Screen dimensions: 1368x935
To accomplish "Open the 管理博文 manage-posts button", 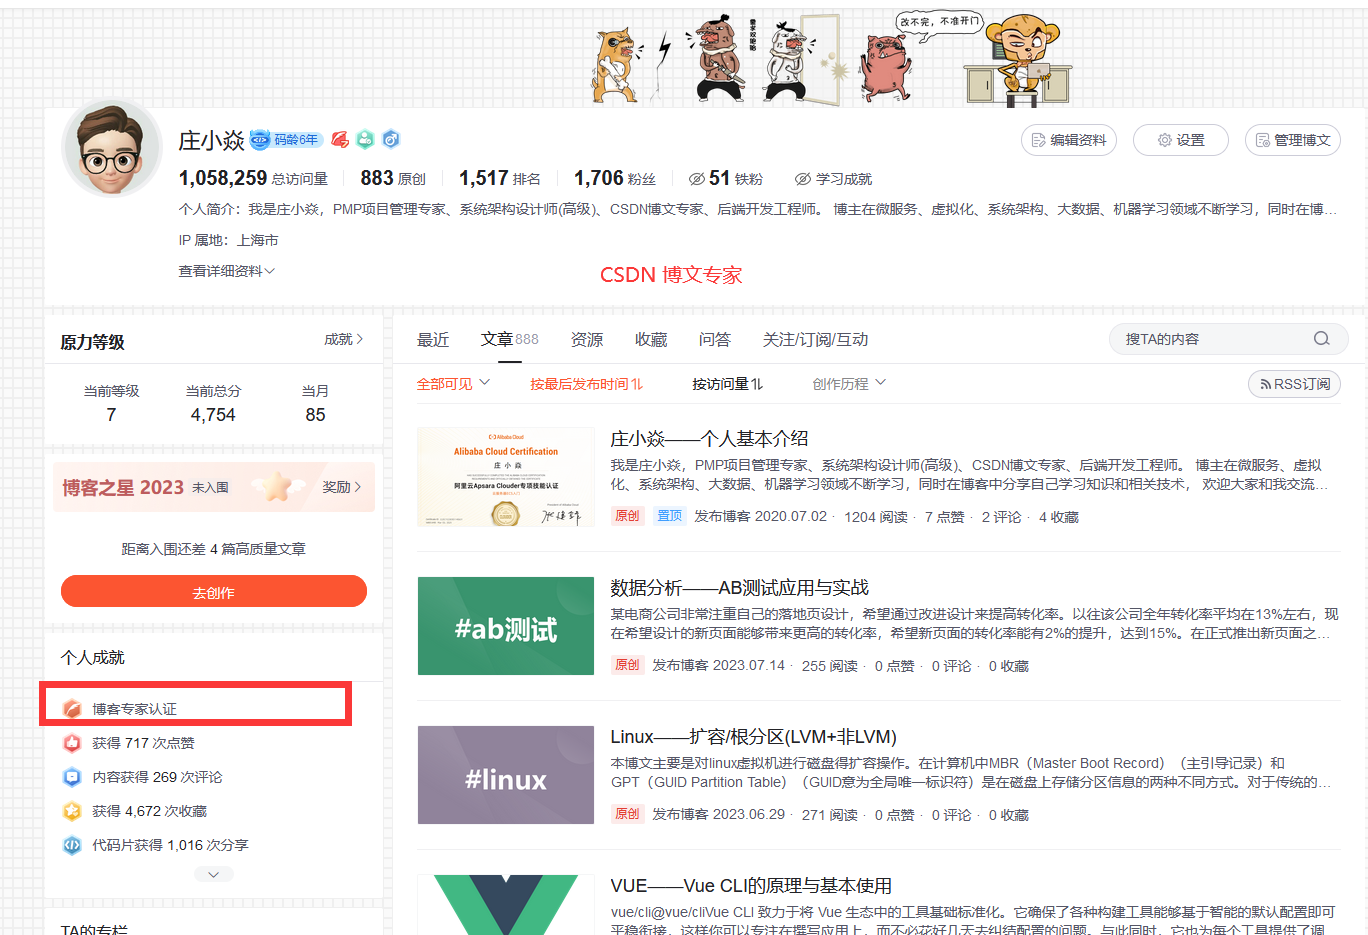I will (1293, 140).
